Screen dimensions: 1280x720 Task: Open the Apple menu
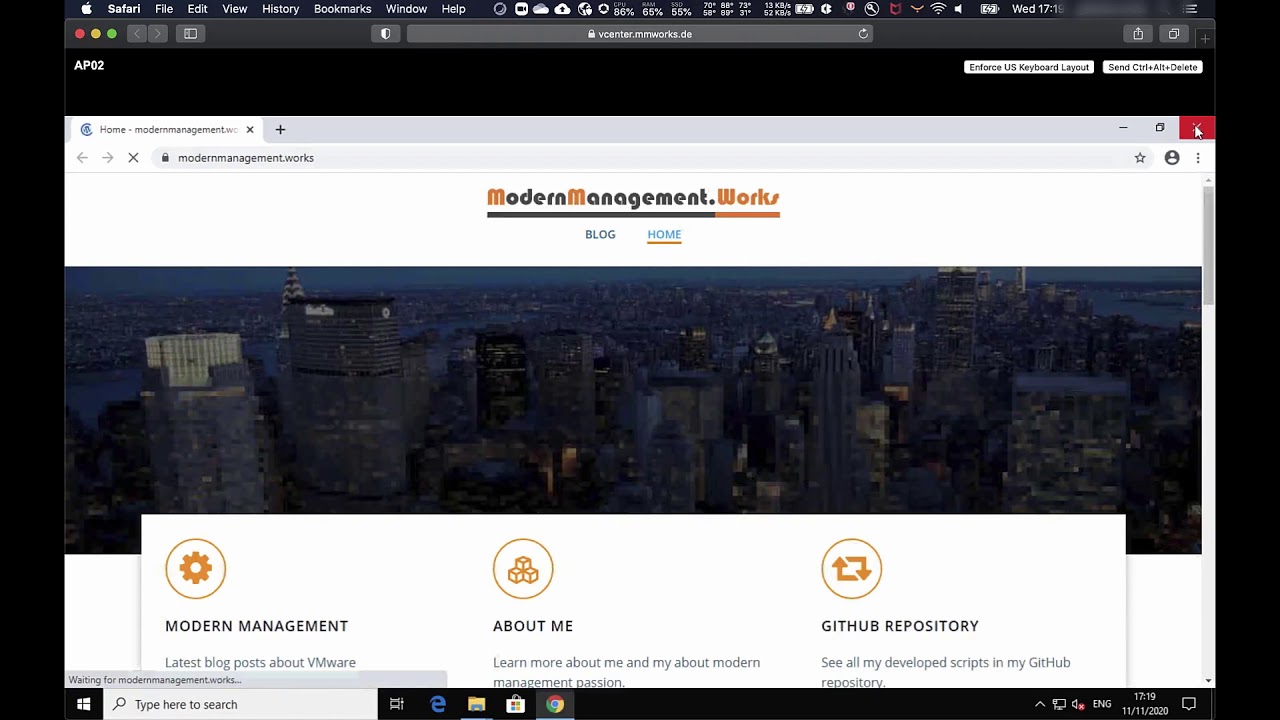click(x=87, y=9)
